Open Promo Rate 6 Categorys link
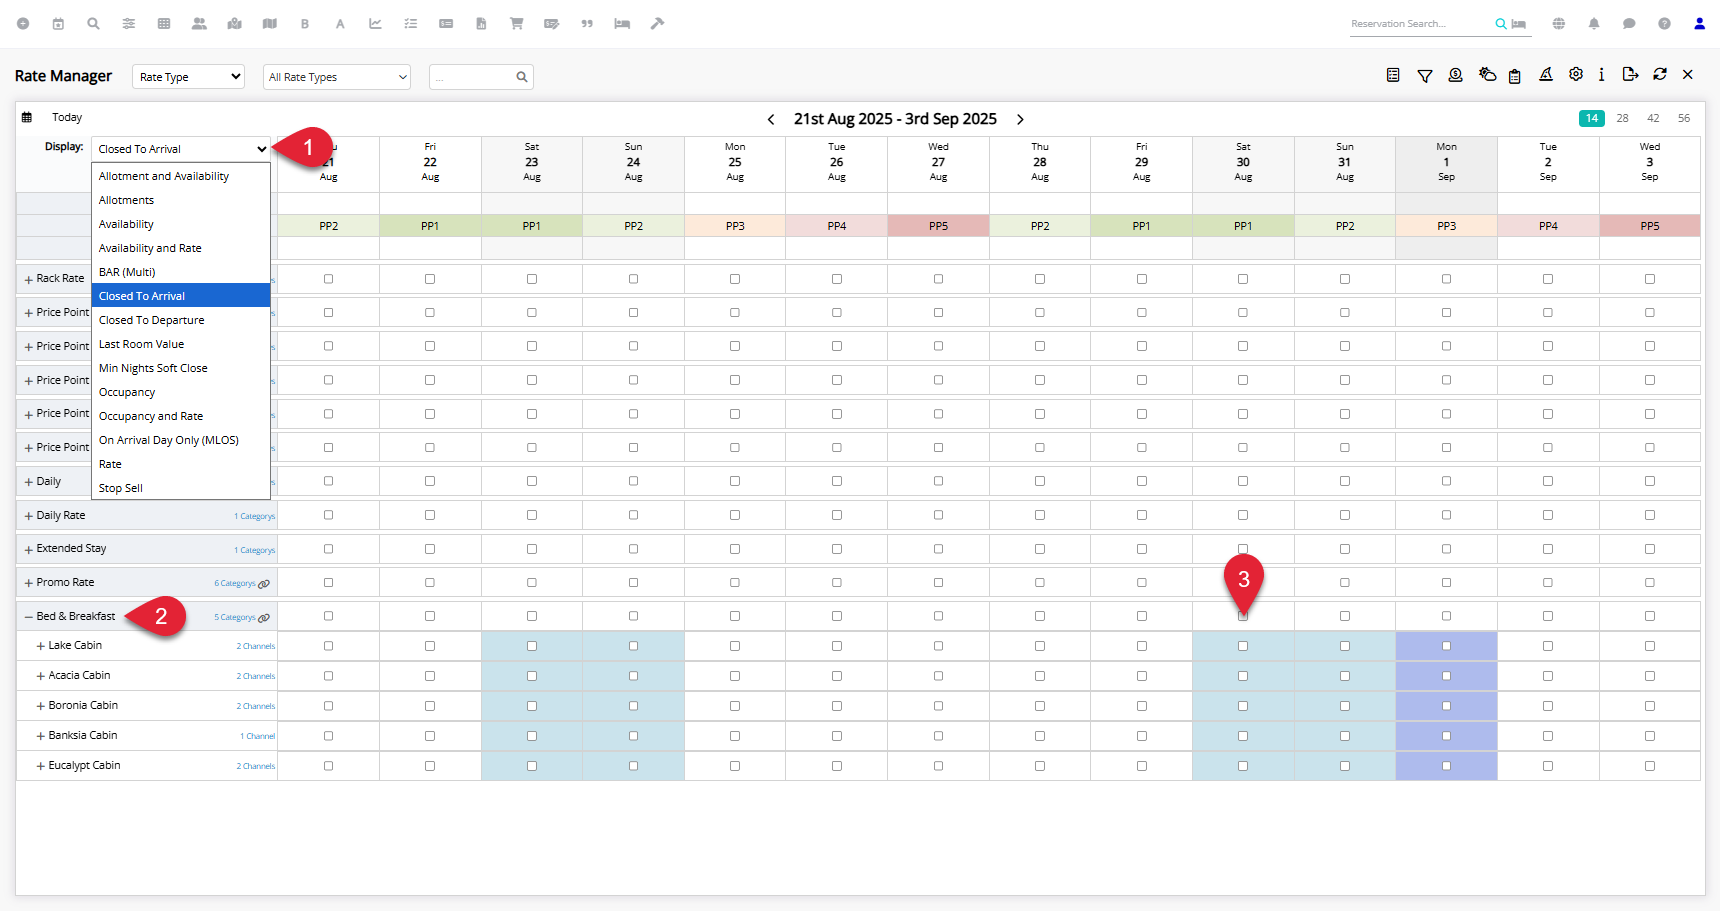Screen dimensions: 1720x911 (235, 583)
